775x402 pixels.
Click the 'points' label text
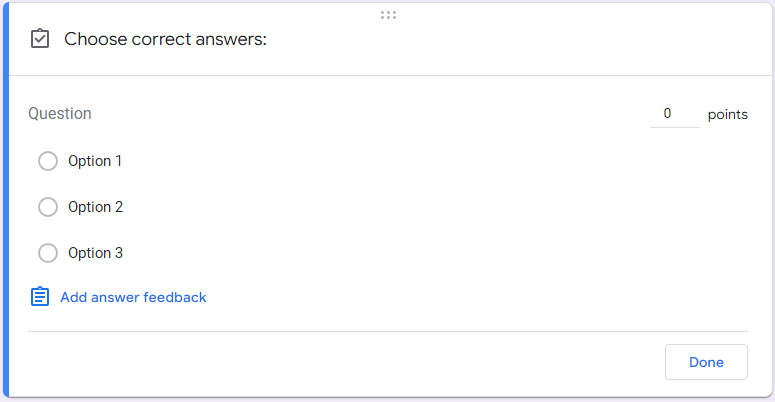728,115
